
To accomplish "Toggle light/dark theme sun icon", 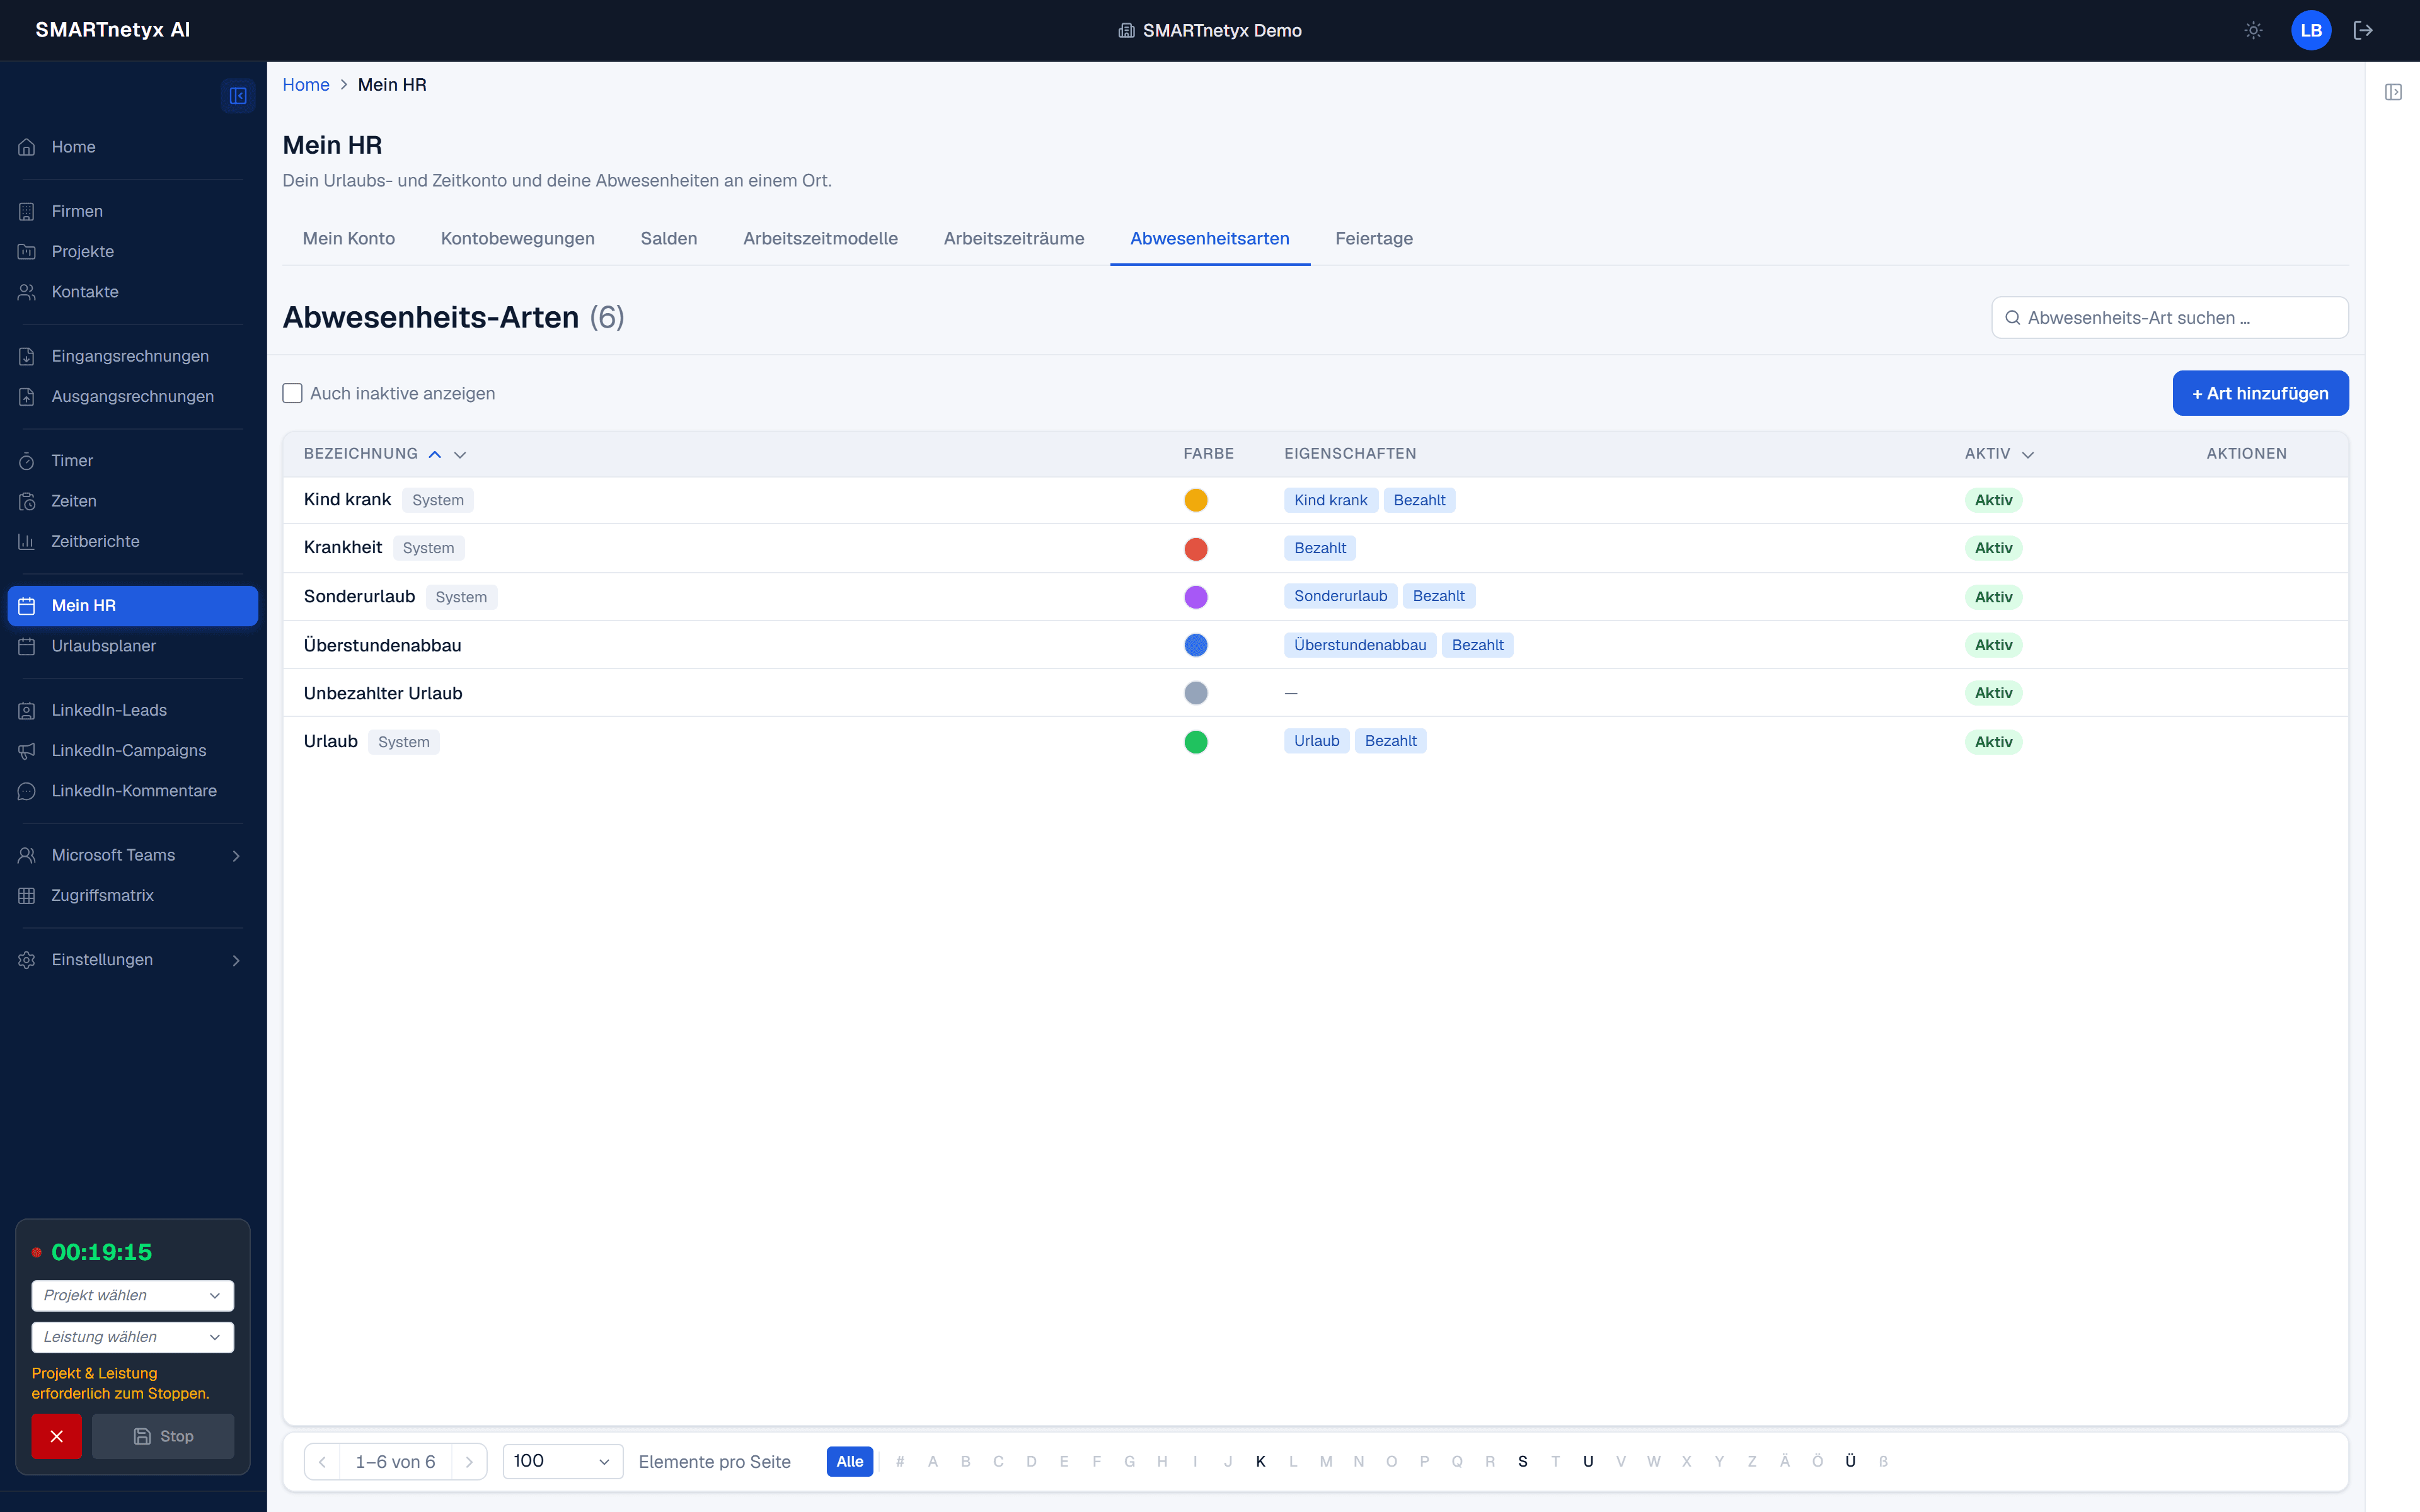I will (x=2253, y=30).
